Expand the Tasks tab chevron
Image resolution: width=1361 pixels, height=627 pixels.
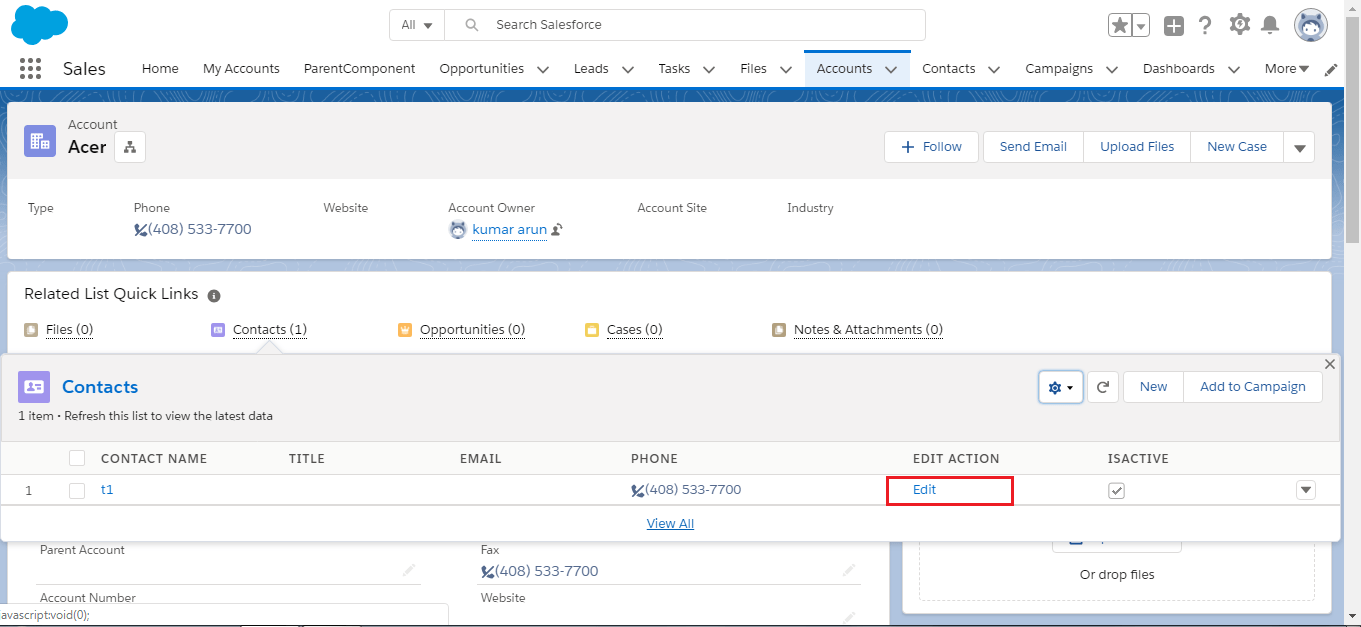coord(709,69)
